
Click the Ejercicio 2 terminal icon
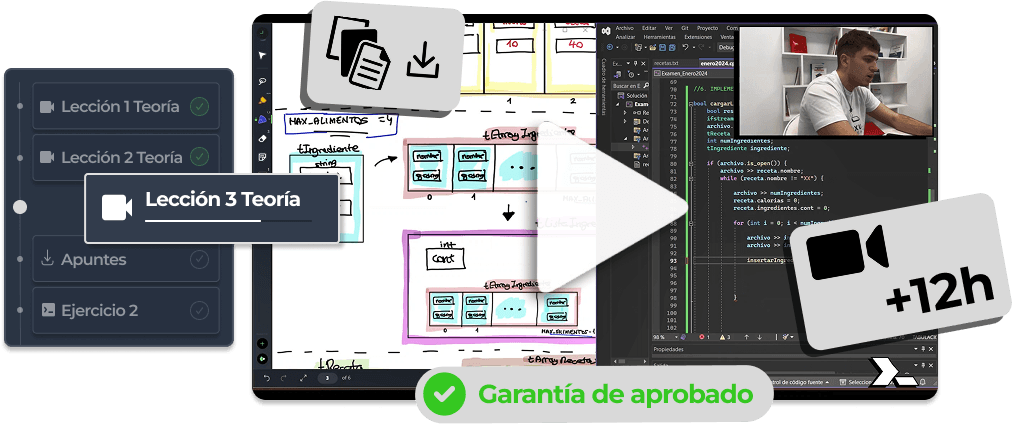46,310
